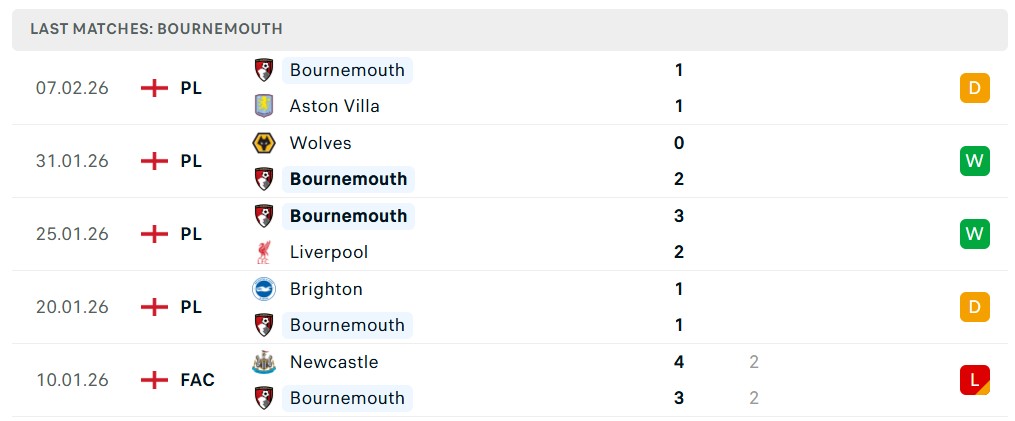Click the red L badge for Newcastle match
Screen dimensions: 1015x421
tap(974, 380)
